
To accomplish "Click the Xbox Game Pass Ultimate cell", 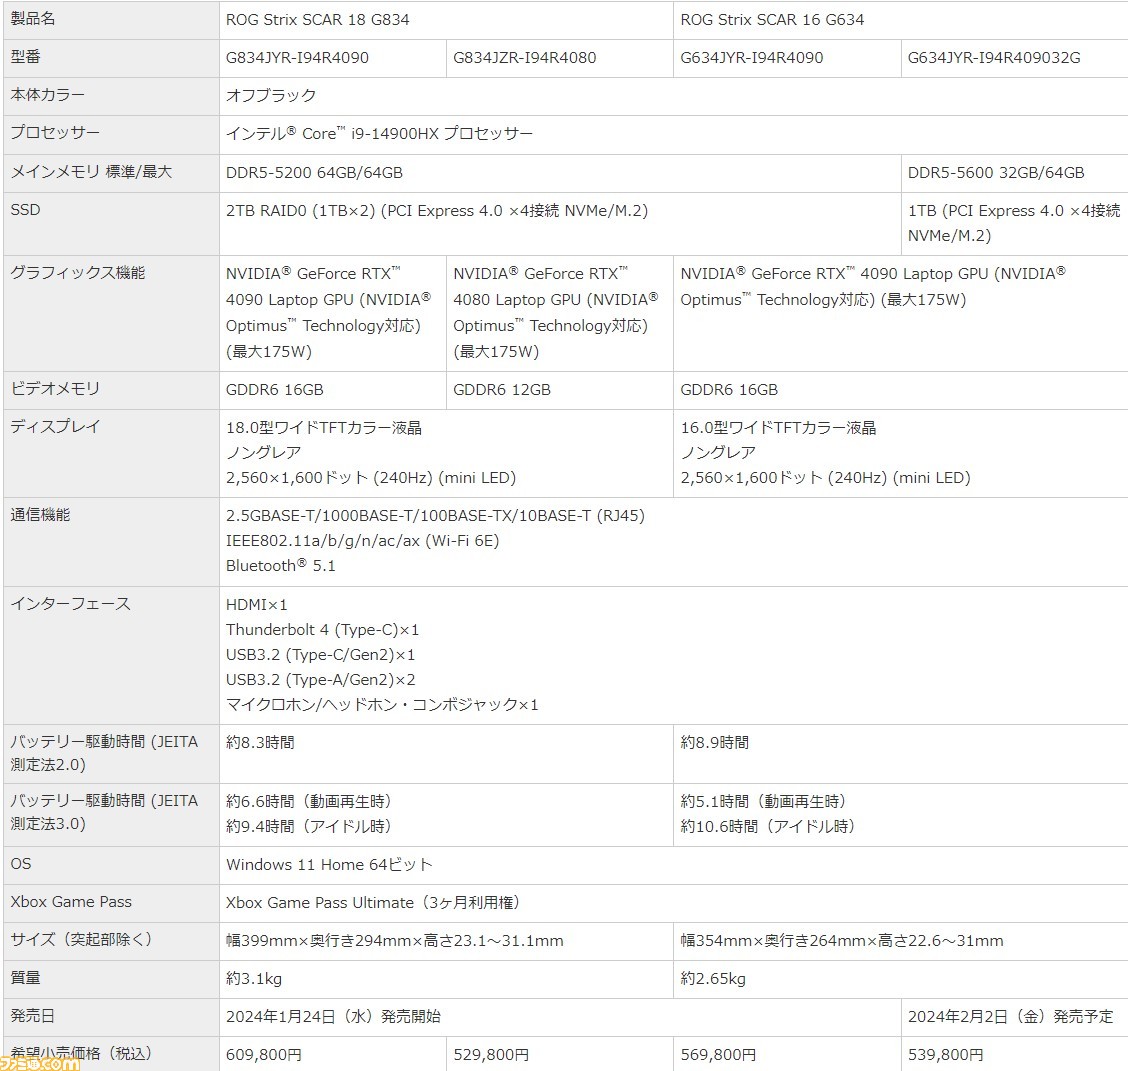I will coord(673,903).
